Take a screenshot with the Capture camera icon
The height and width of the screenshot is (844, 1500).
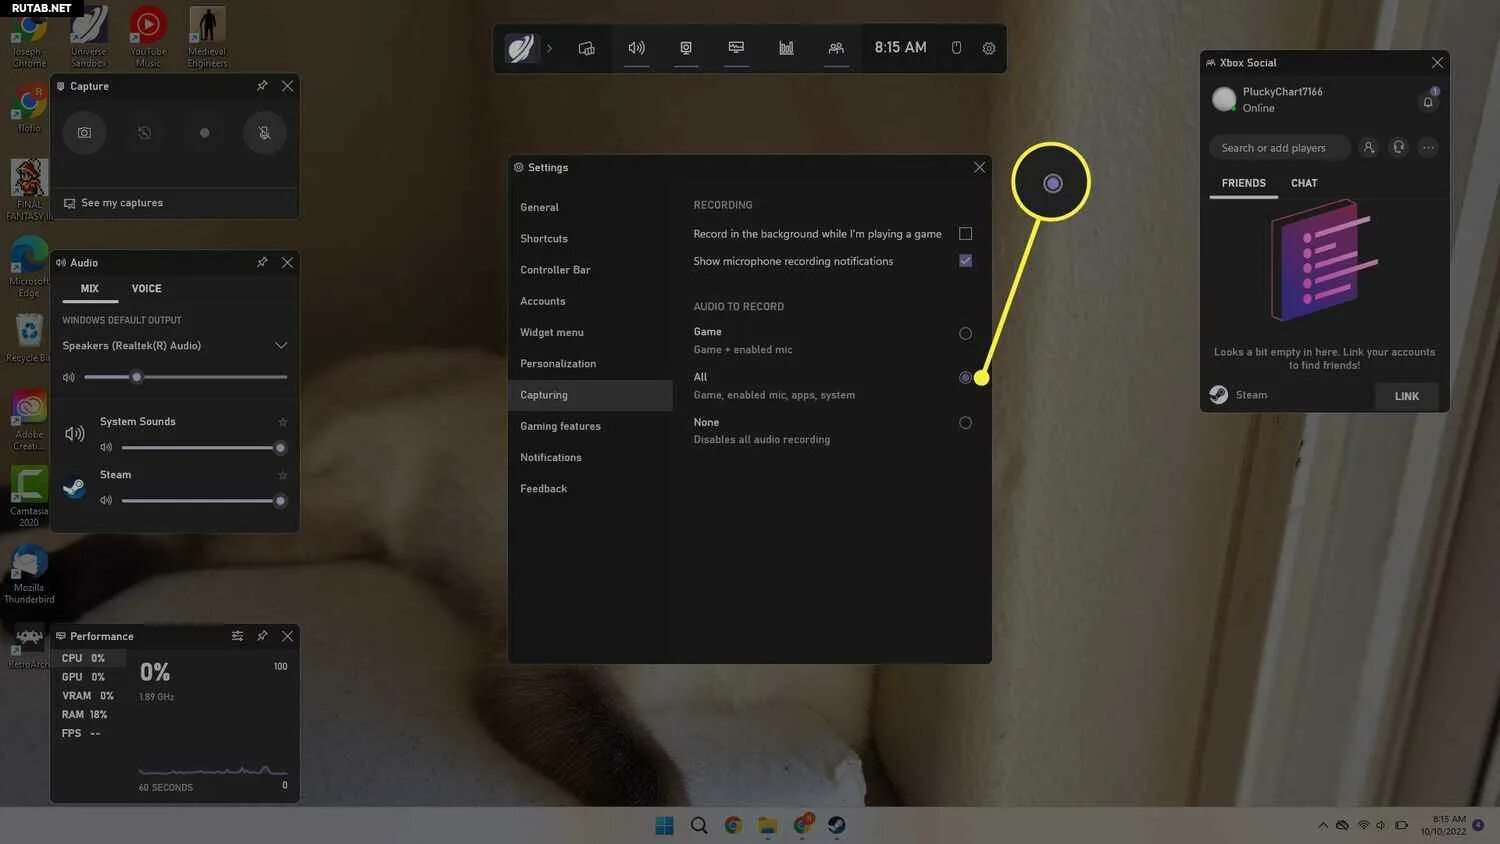click(x=84, y=133)
